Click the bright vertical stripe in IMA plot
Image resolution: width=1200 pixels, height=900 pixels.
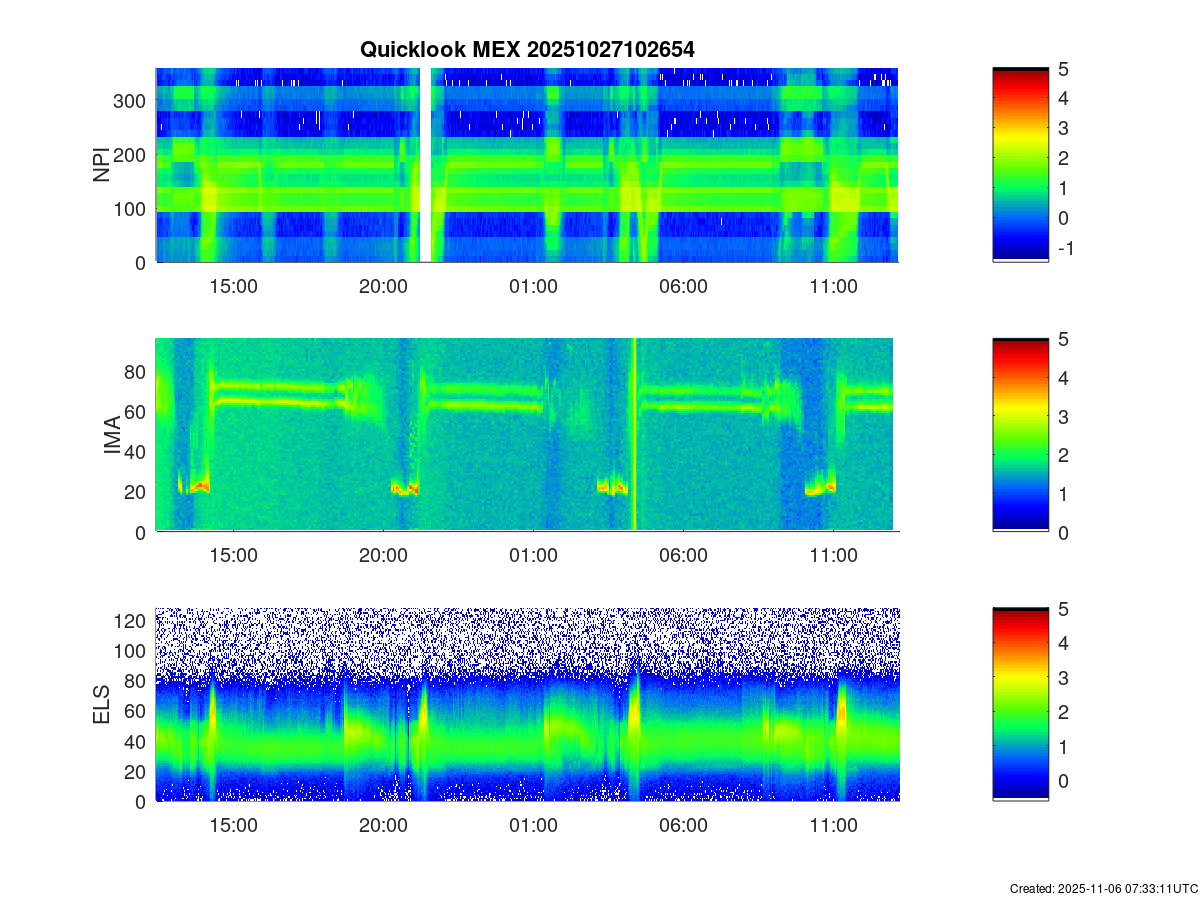pos(634,435)
